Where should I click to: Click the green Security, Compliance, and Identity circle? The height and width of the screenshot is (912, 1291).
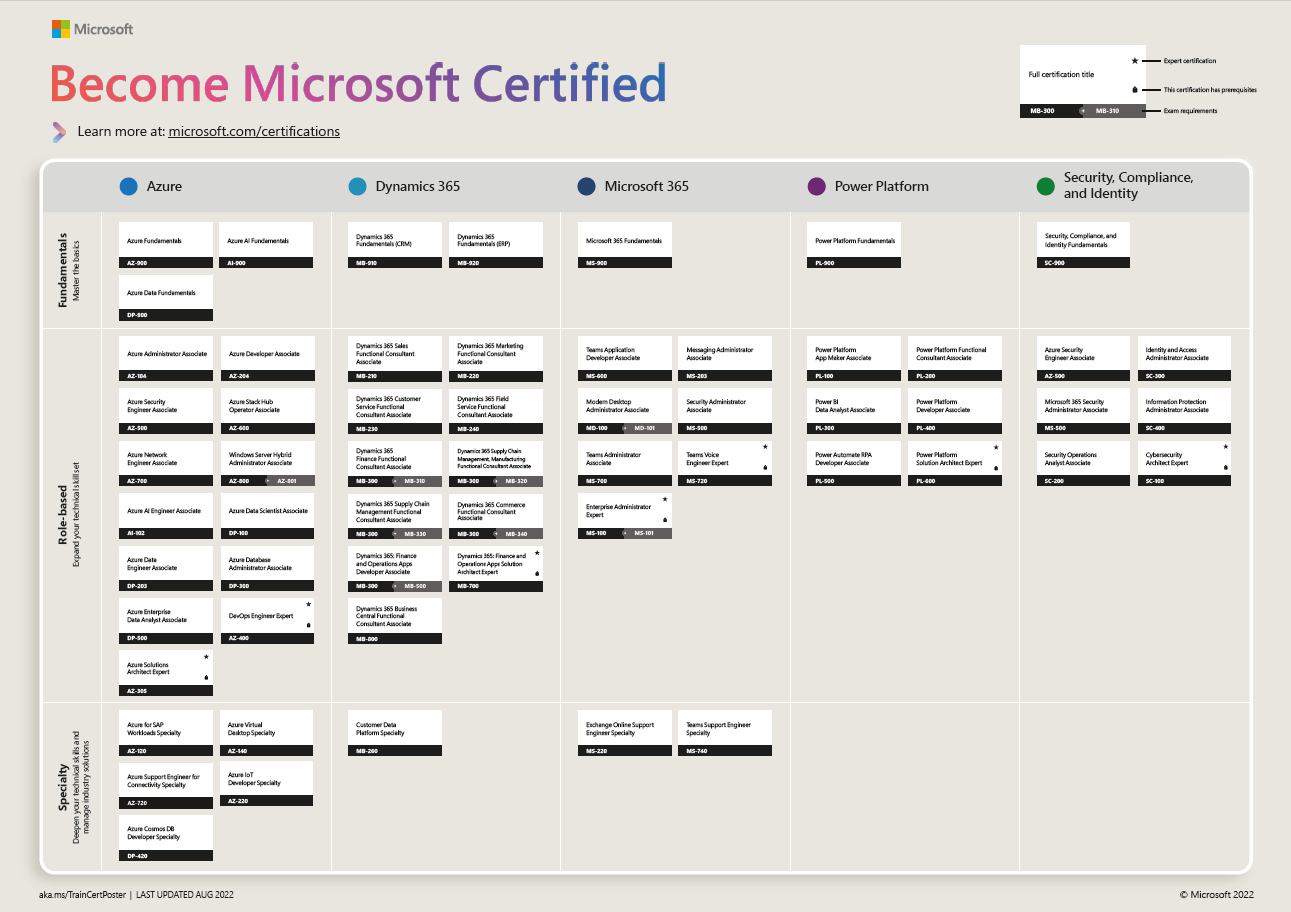coord(1046,186)
